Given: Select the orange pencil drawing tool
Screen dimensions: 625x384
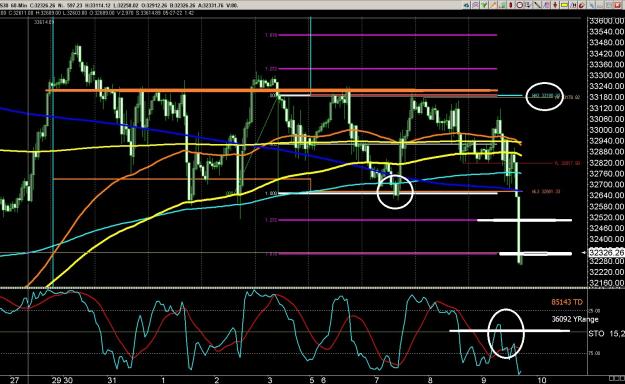Looking at the screenshot, I should [493, 5].
